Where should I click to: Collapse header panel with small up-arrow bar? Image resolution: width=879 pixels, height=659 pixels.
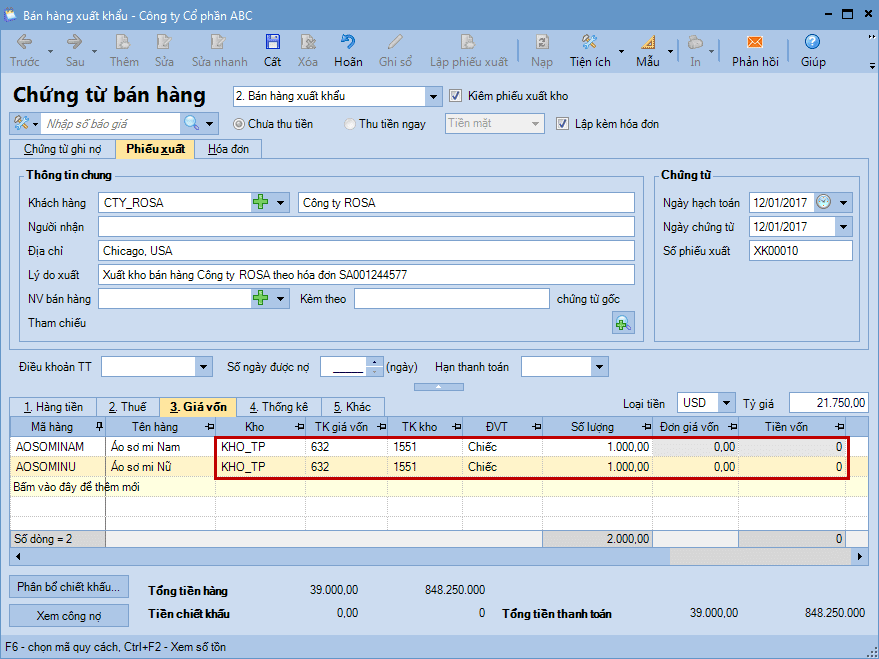tap(438, 387)
